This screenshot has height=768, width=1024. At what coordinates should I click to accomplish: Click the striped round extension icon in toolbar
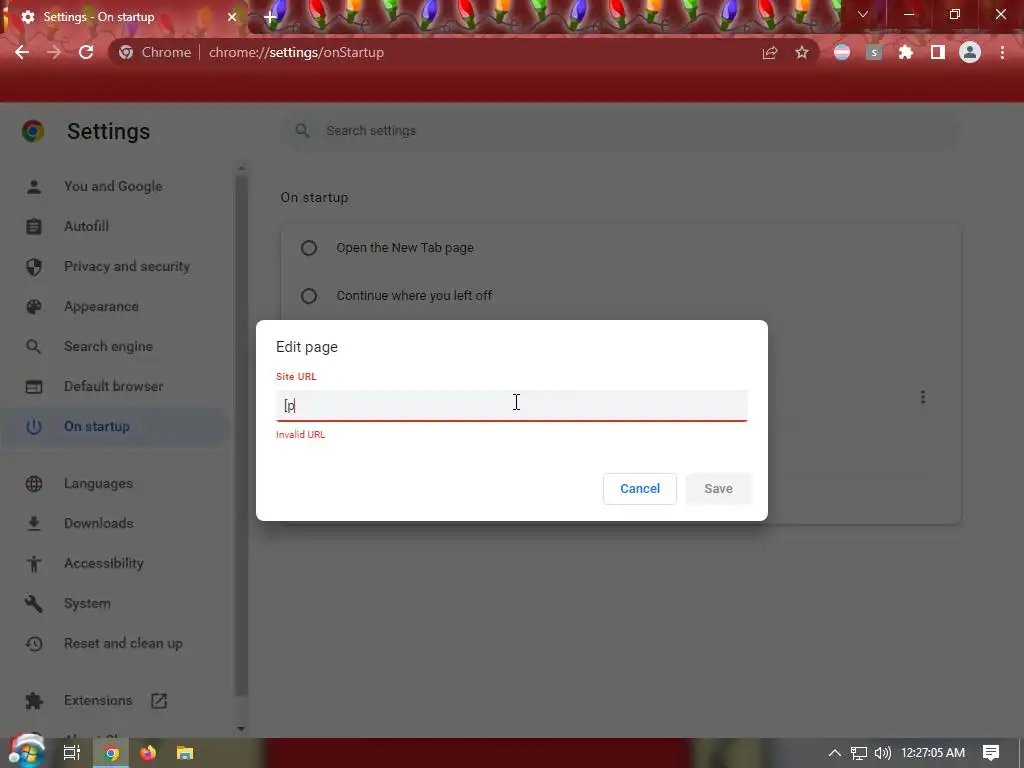pos(842,52)
